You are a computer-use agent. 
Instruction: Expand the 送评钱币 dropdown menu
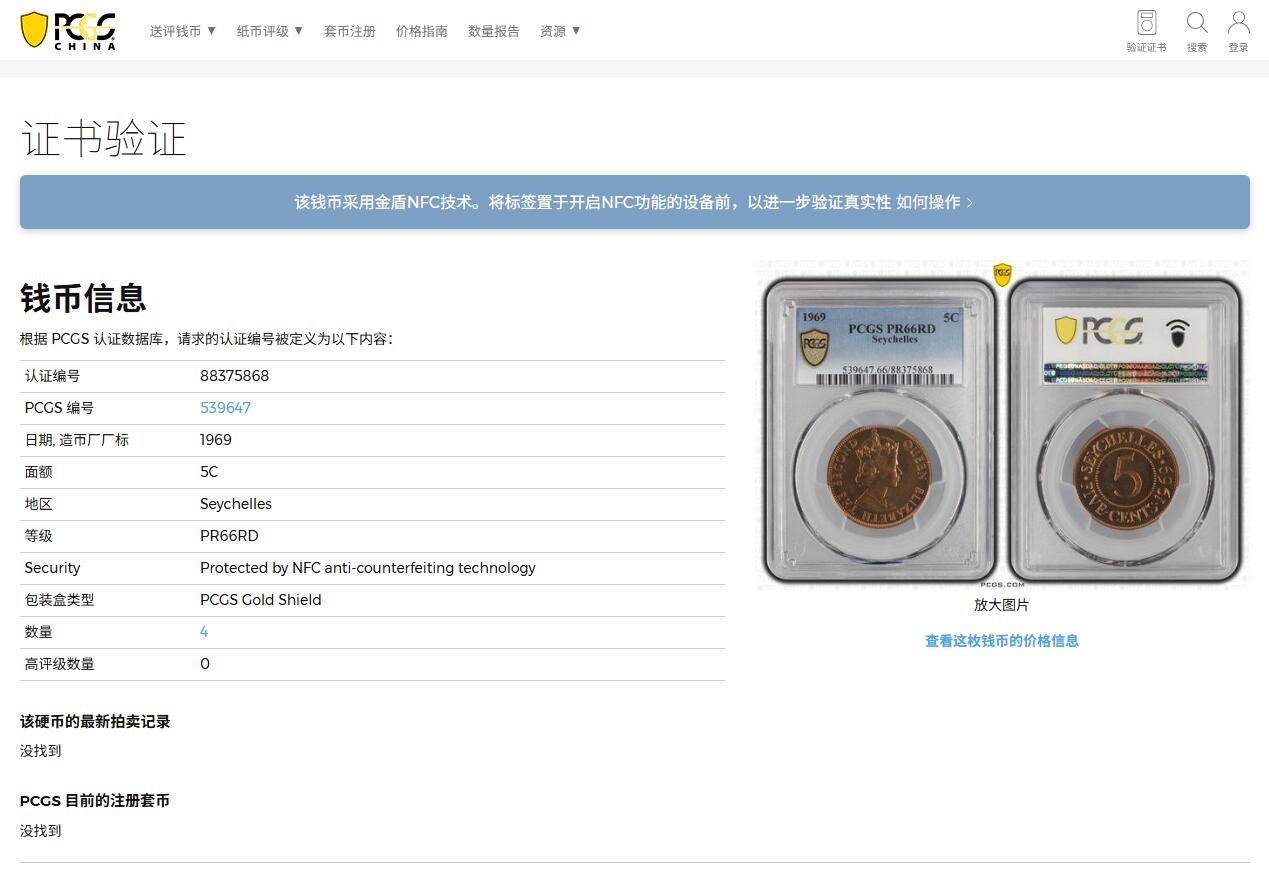coord(183,31)
